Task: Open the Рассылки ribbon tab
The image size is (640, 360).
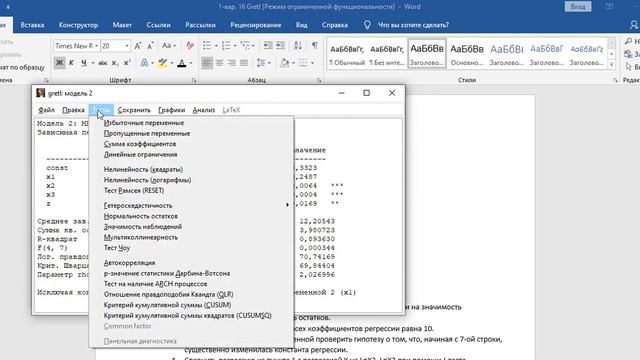Action: click(x=200, y=25)
